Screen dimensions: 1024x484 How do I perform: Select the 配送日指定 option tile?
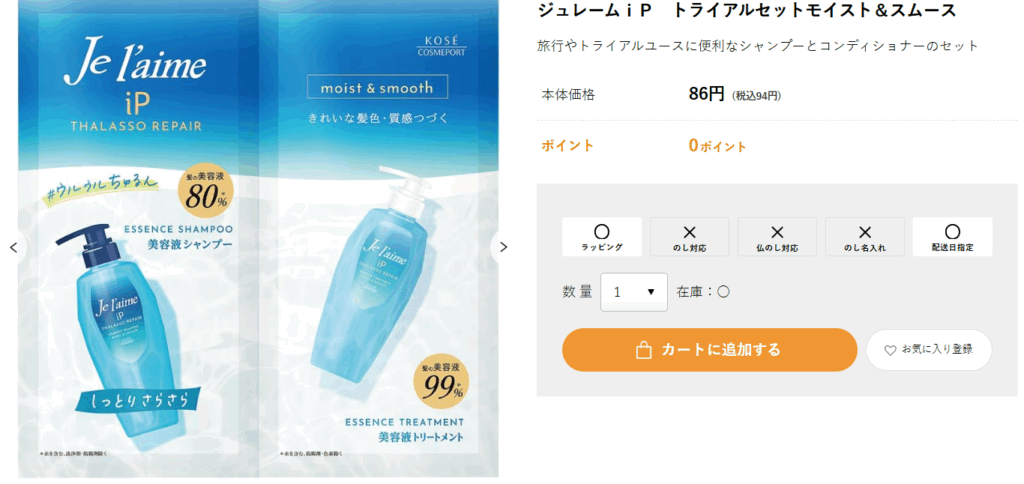[952, 237]
